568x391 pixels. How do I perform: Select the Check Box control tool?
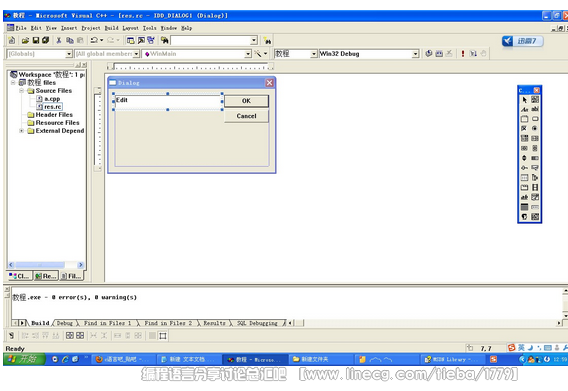[x=525, y=128]
